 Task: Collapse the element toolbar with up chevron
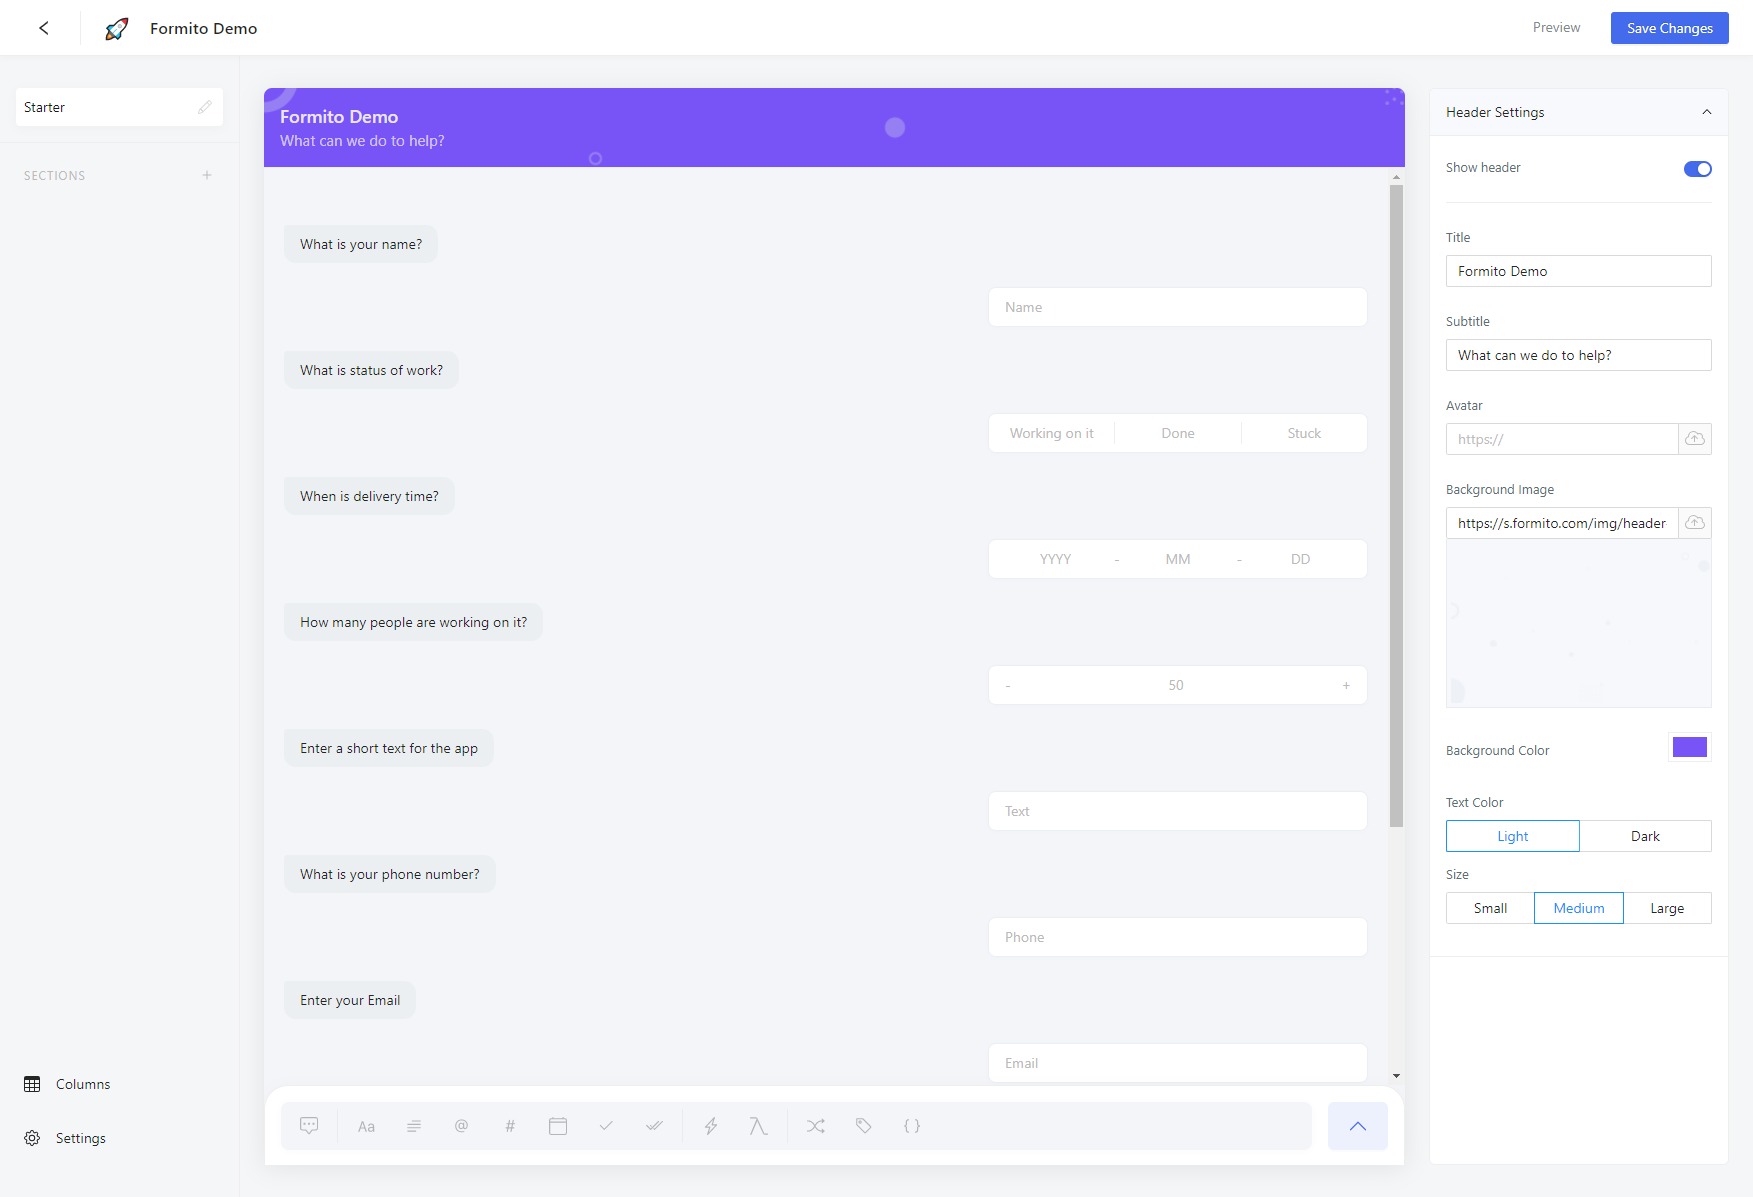(x=1357, y=1126)
